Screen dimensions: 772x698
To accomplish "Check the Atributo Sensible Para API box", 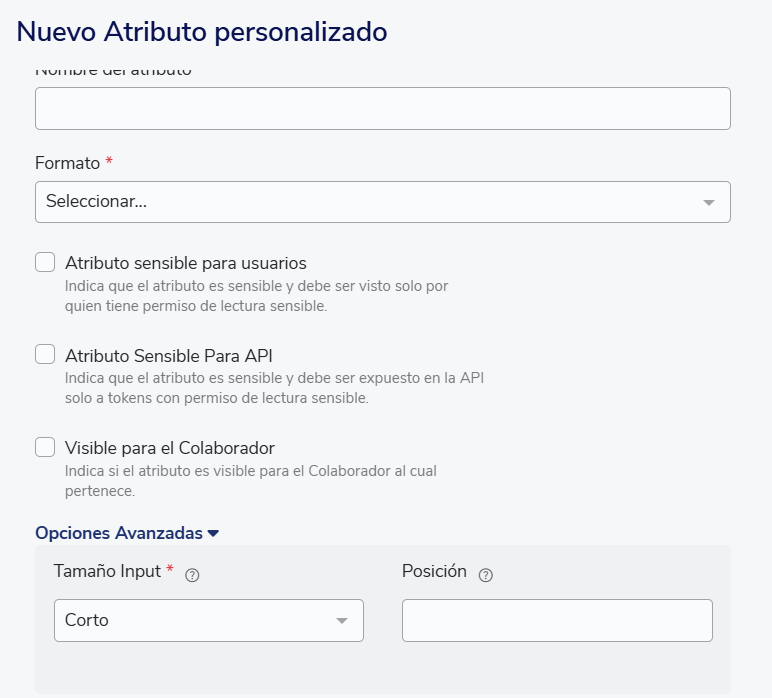I will [x=45, y=355].
